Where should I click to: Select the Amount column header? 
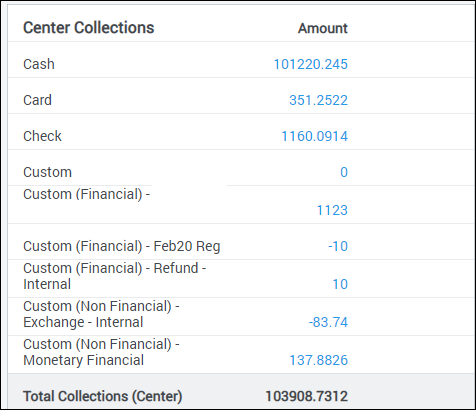pyautogui.click(x=323, y=28)
